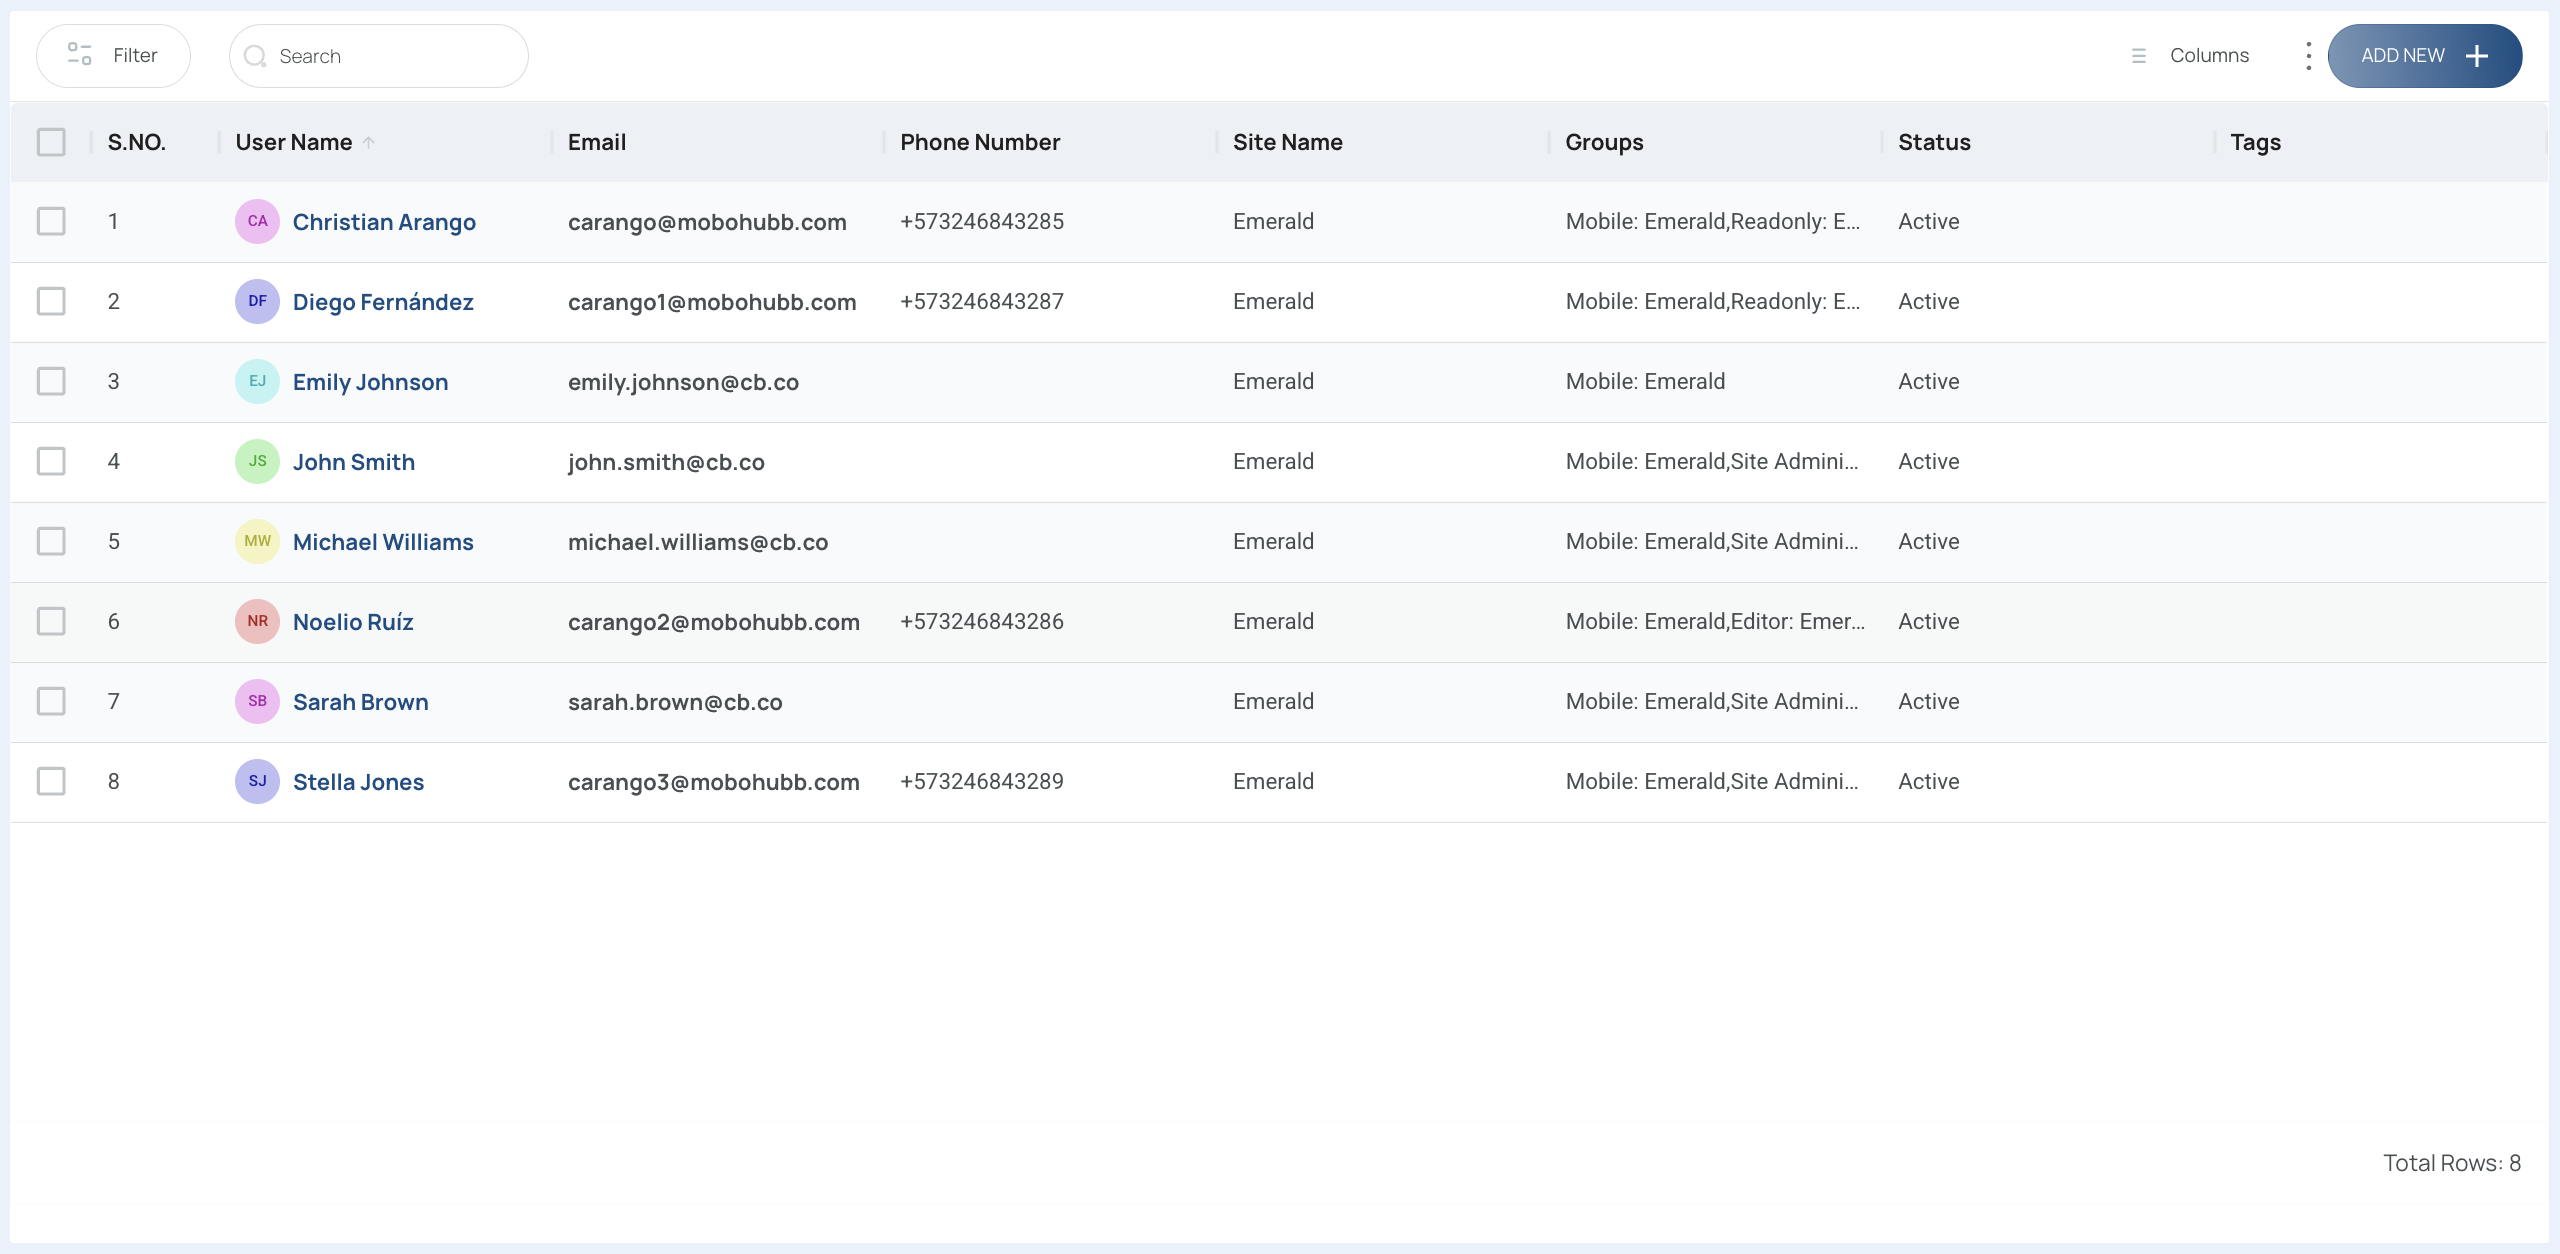Click phone number +573246843287
The height and width of the screenshot is (1254, 2560).
coord(982,301)
